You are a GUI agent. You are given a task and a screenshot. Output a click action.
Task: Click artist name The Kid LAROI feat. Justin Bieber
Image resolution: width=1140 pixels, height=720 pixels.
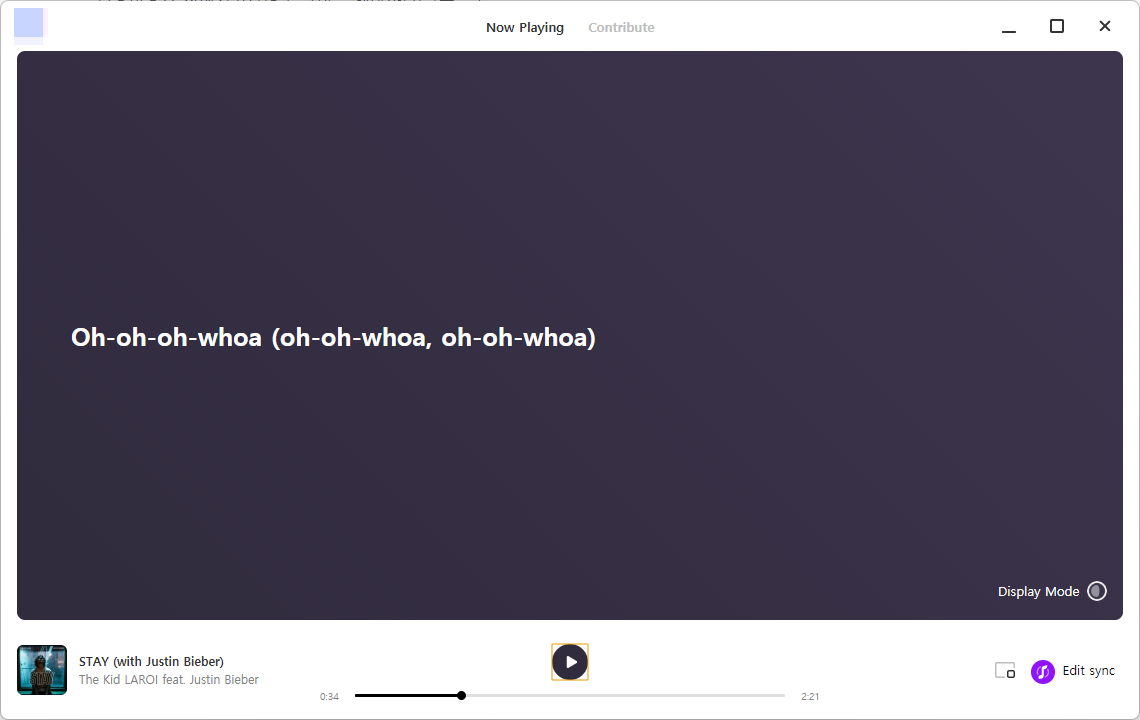coord(169,679)
